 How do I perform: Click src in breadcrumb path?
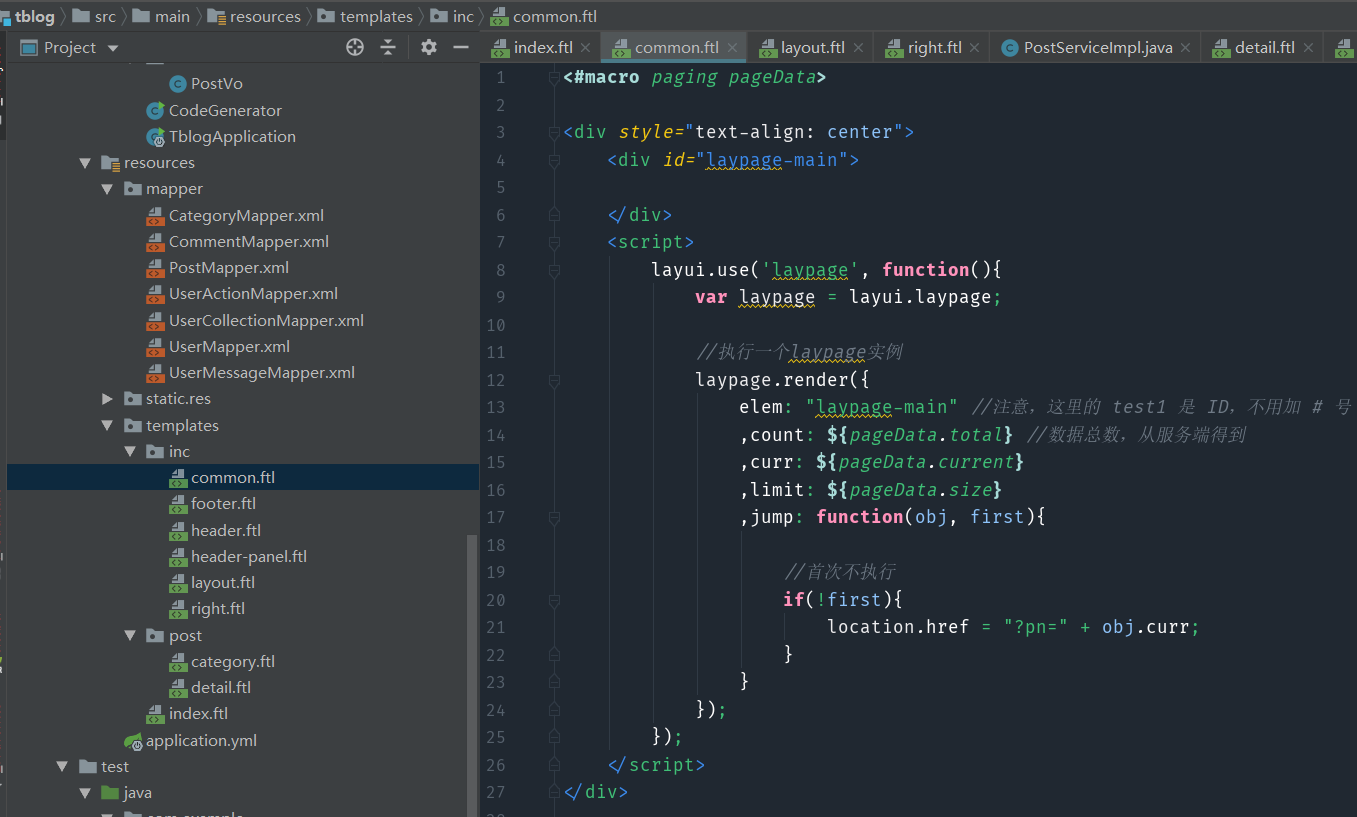coord(106,16)
